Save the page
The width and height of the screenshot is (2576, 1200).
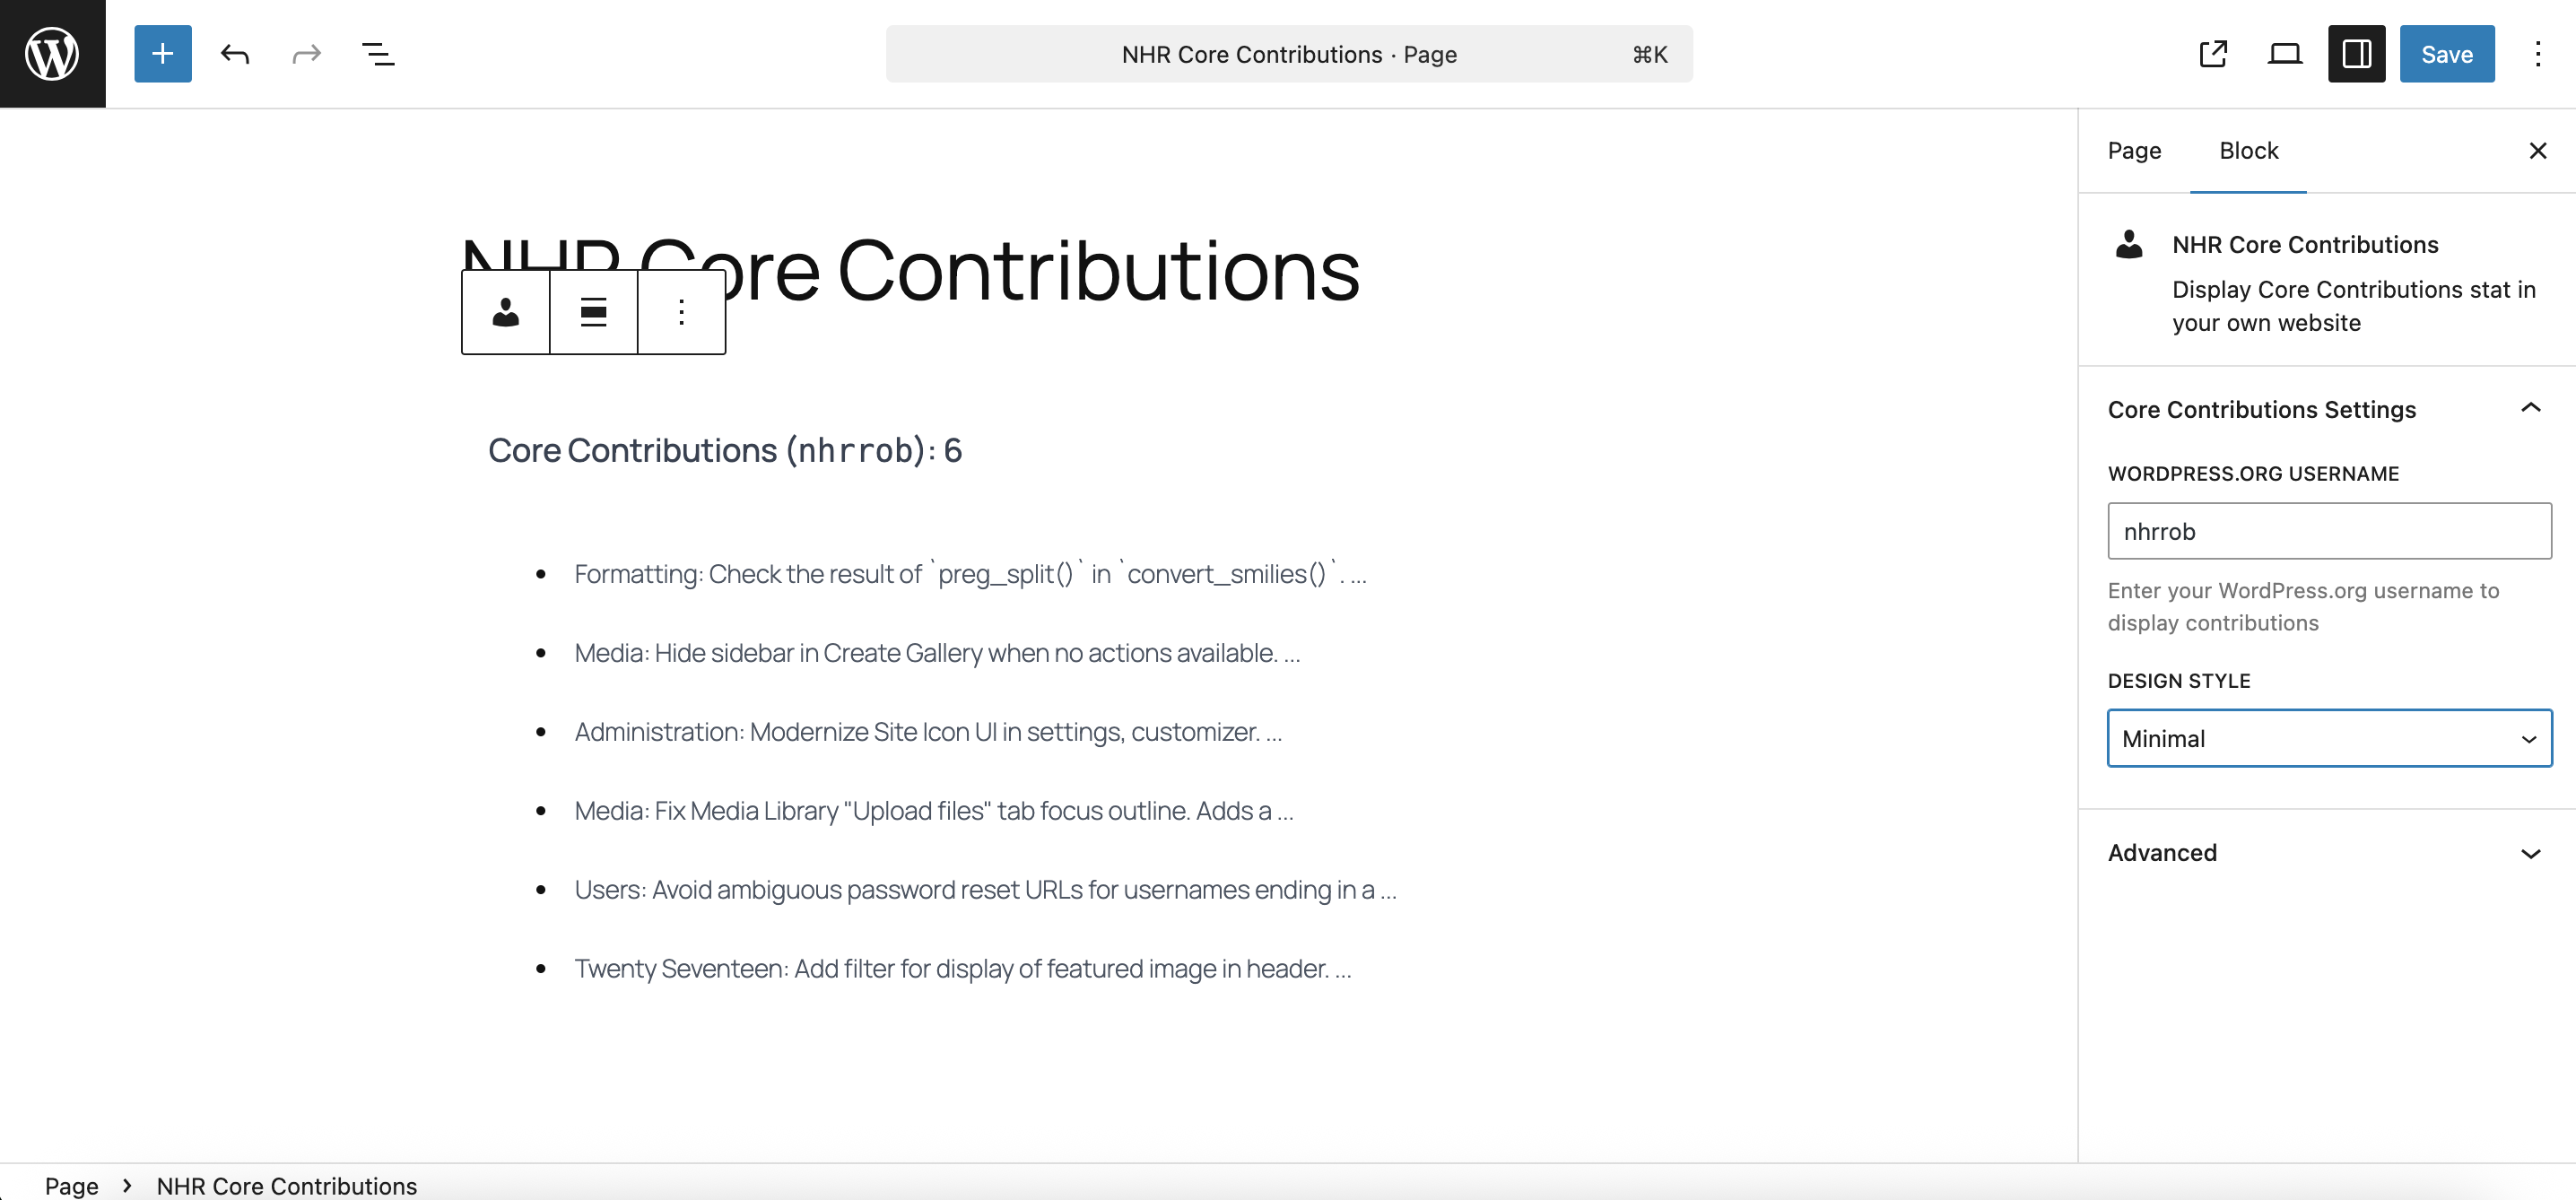(x=2447, y=54)
